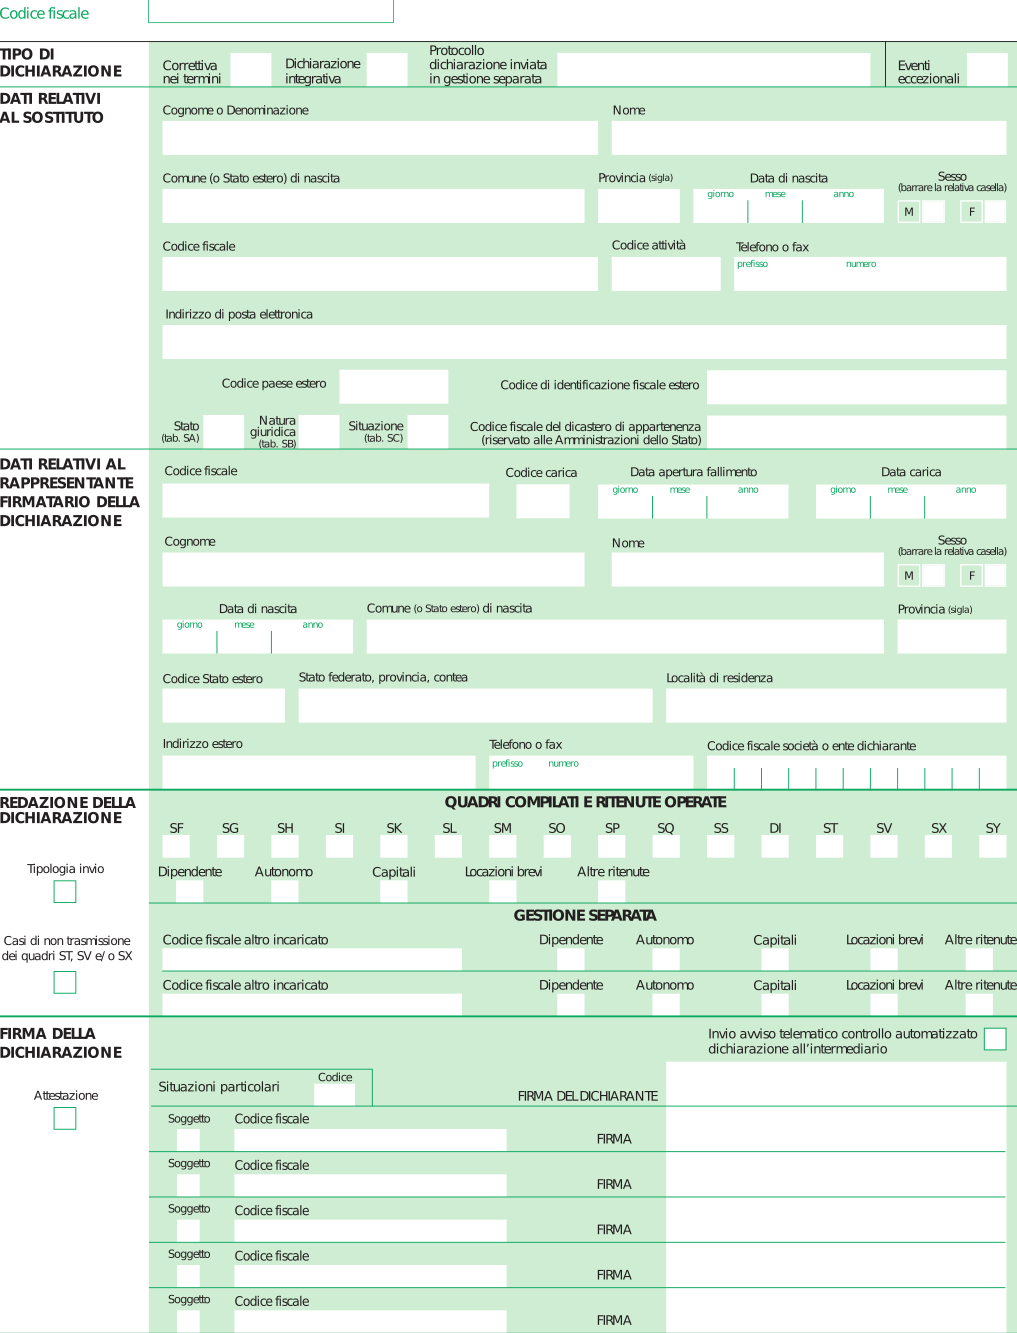
Task: Tick the Dichiarazione integrativa box
Action: pyautogui.click(x=387, y=70)
